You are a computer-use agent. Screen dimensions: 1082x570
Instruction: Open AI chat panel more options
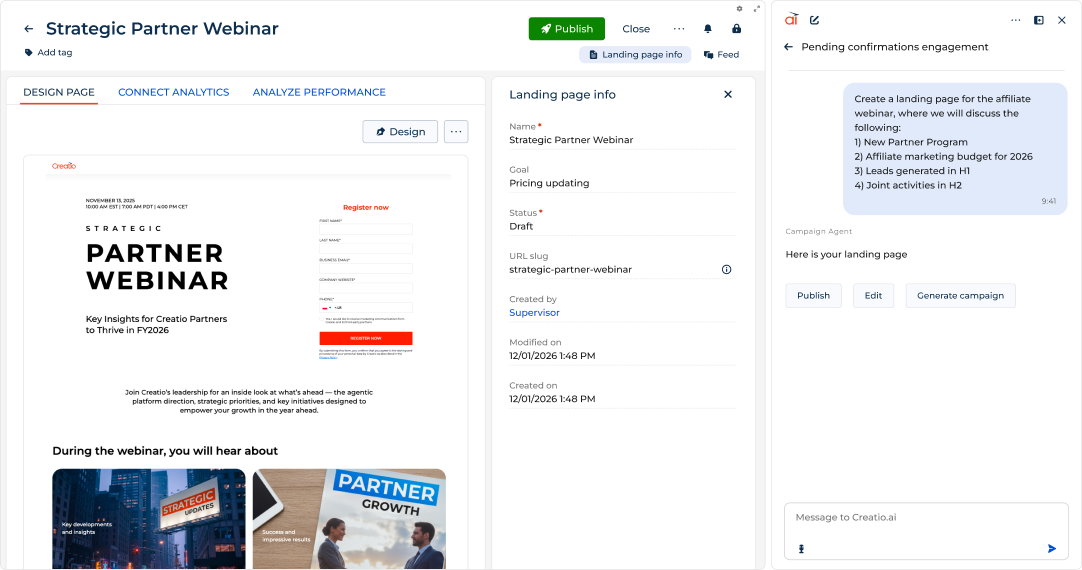(x=1016, y=20)
